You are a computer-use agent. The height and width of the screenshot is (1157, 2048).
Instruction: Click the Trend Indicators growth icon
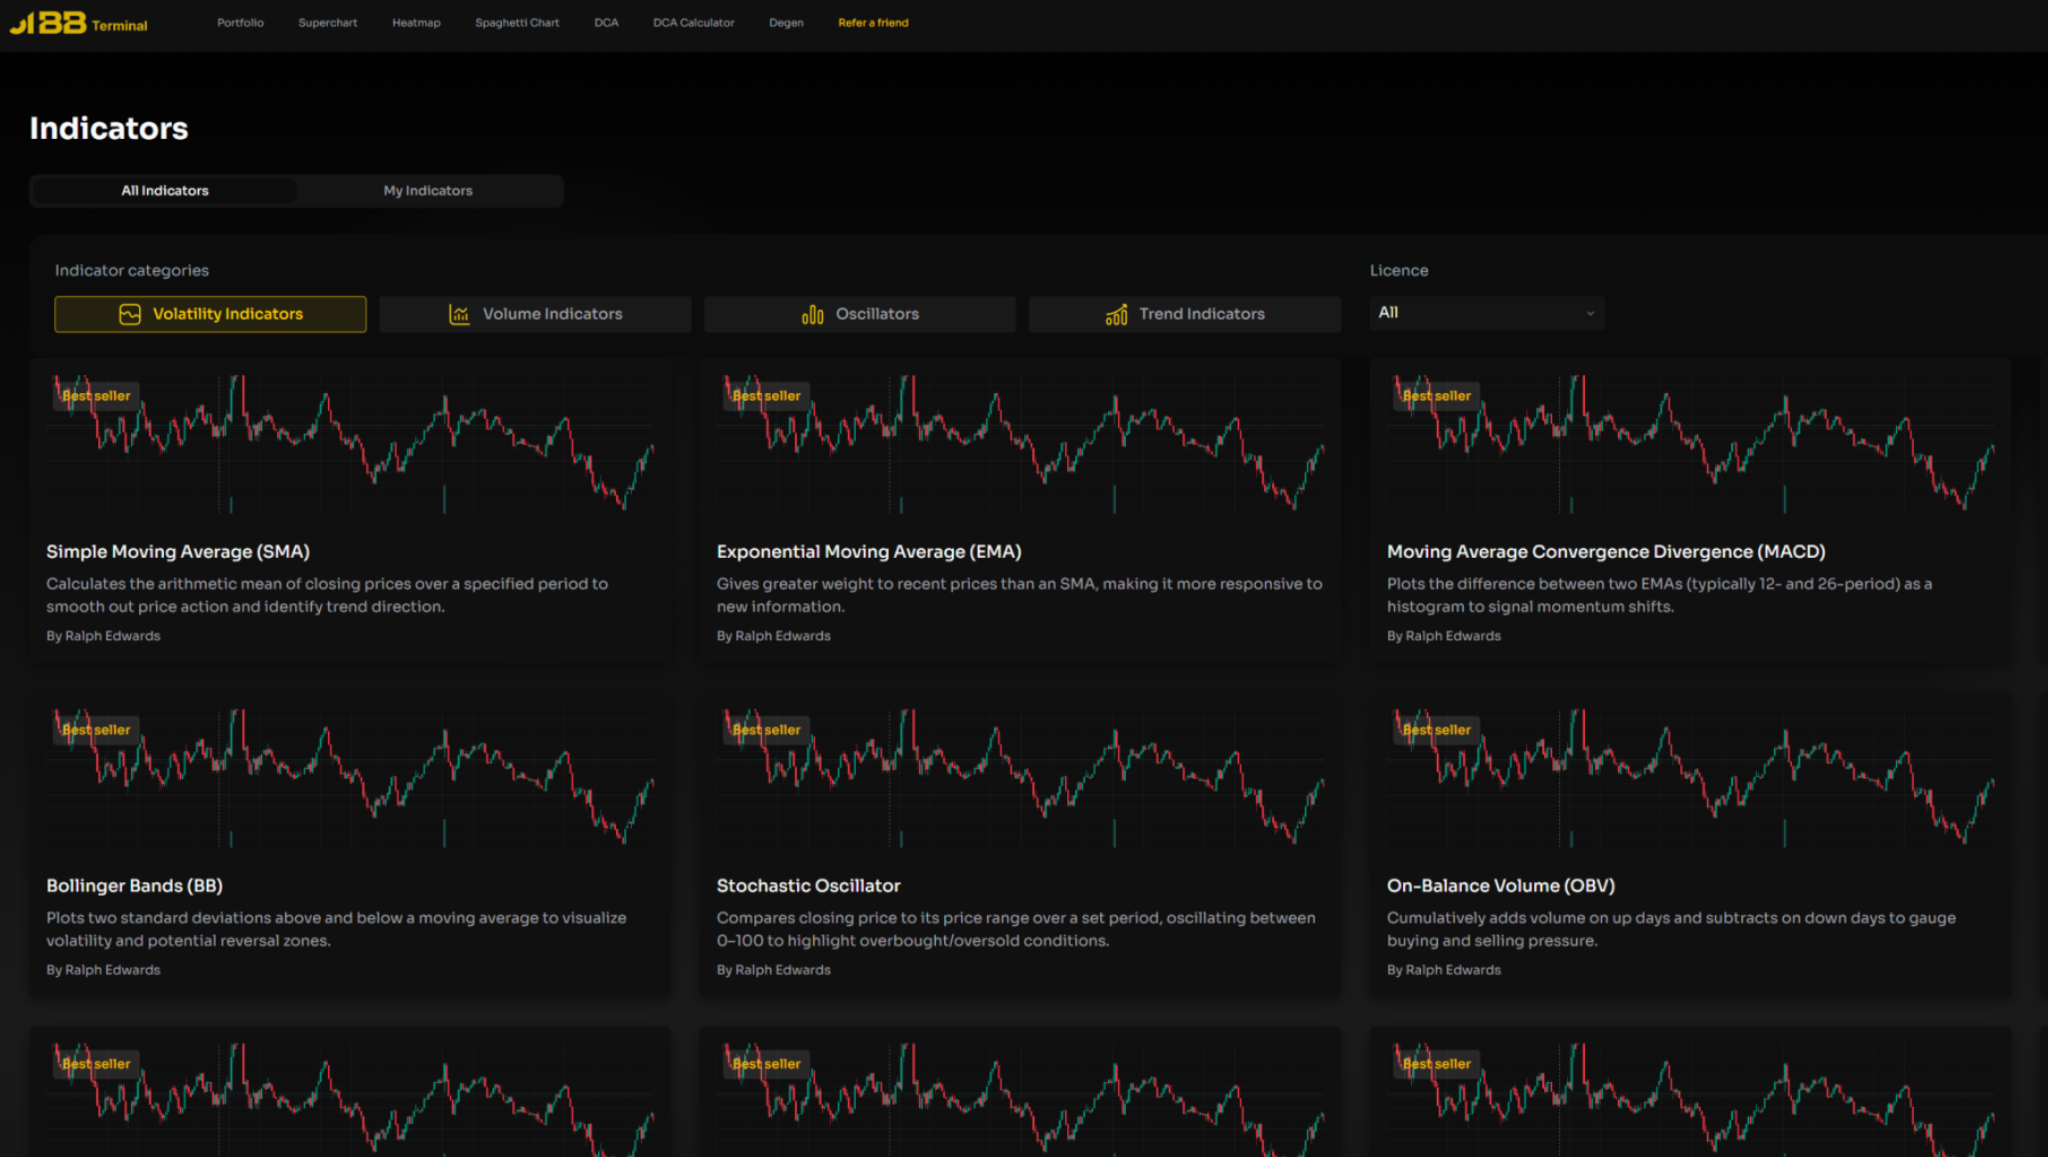pyautogui.click(x=1116, y=314)
